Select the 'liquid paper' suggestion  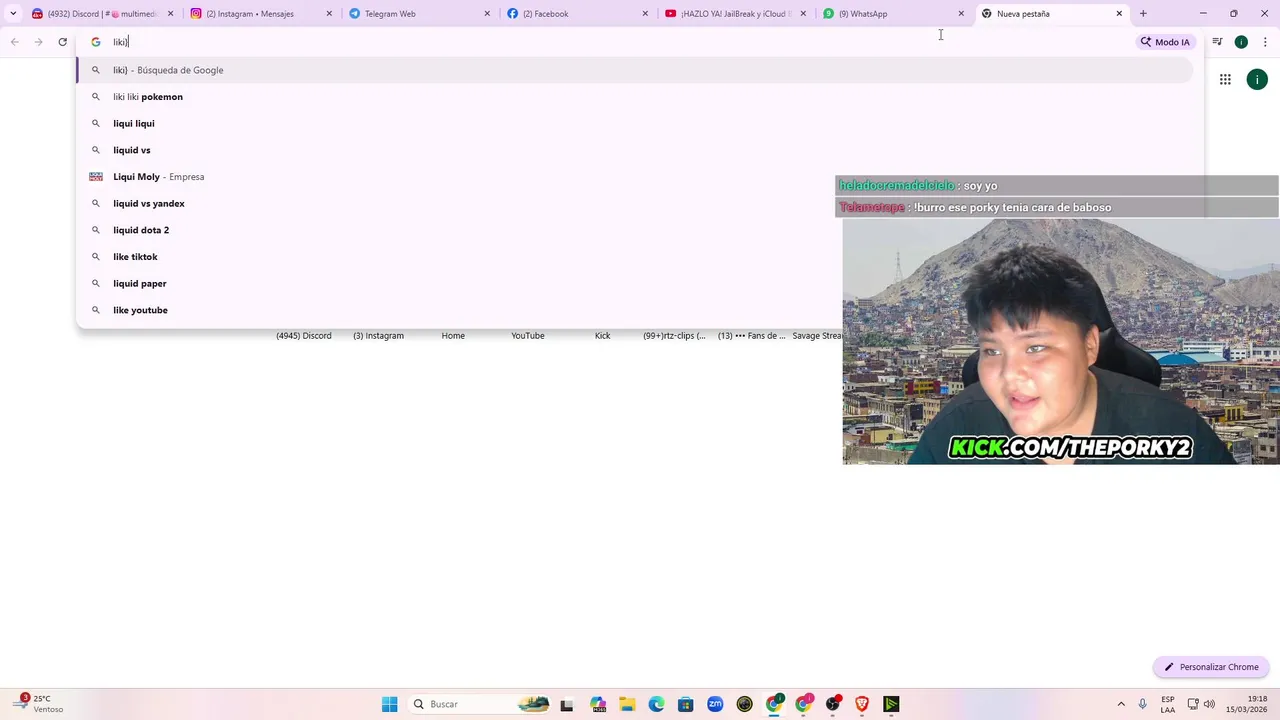point(634,283)
